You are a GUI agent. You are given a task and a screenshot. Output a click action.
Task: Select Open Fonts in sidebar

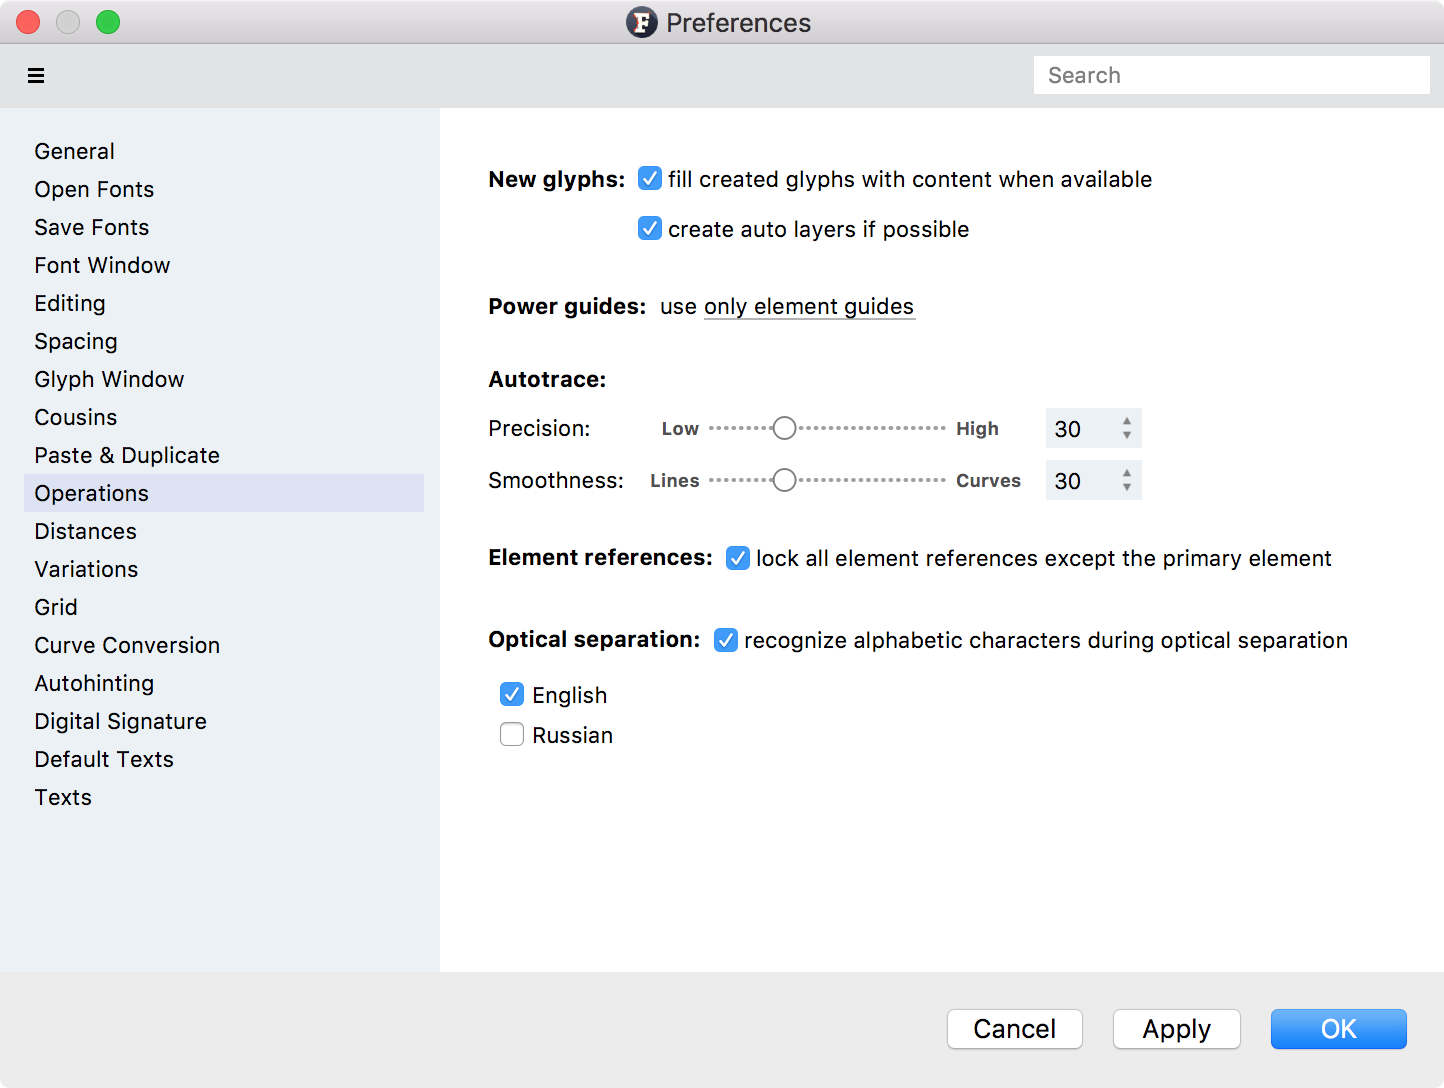[x=224, y=189]
